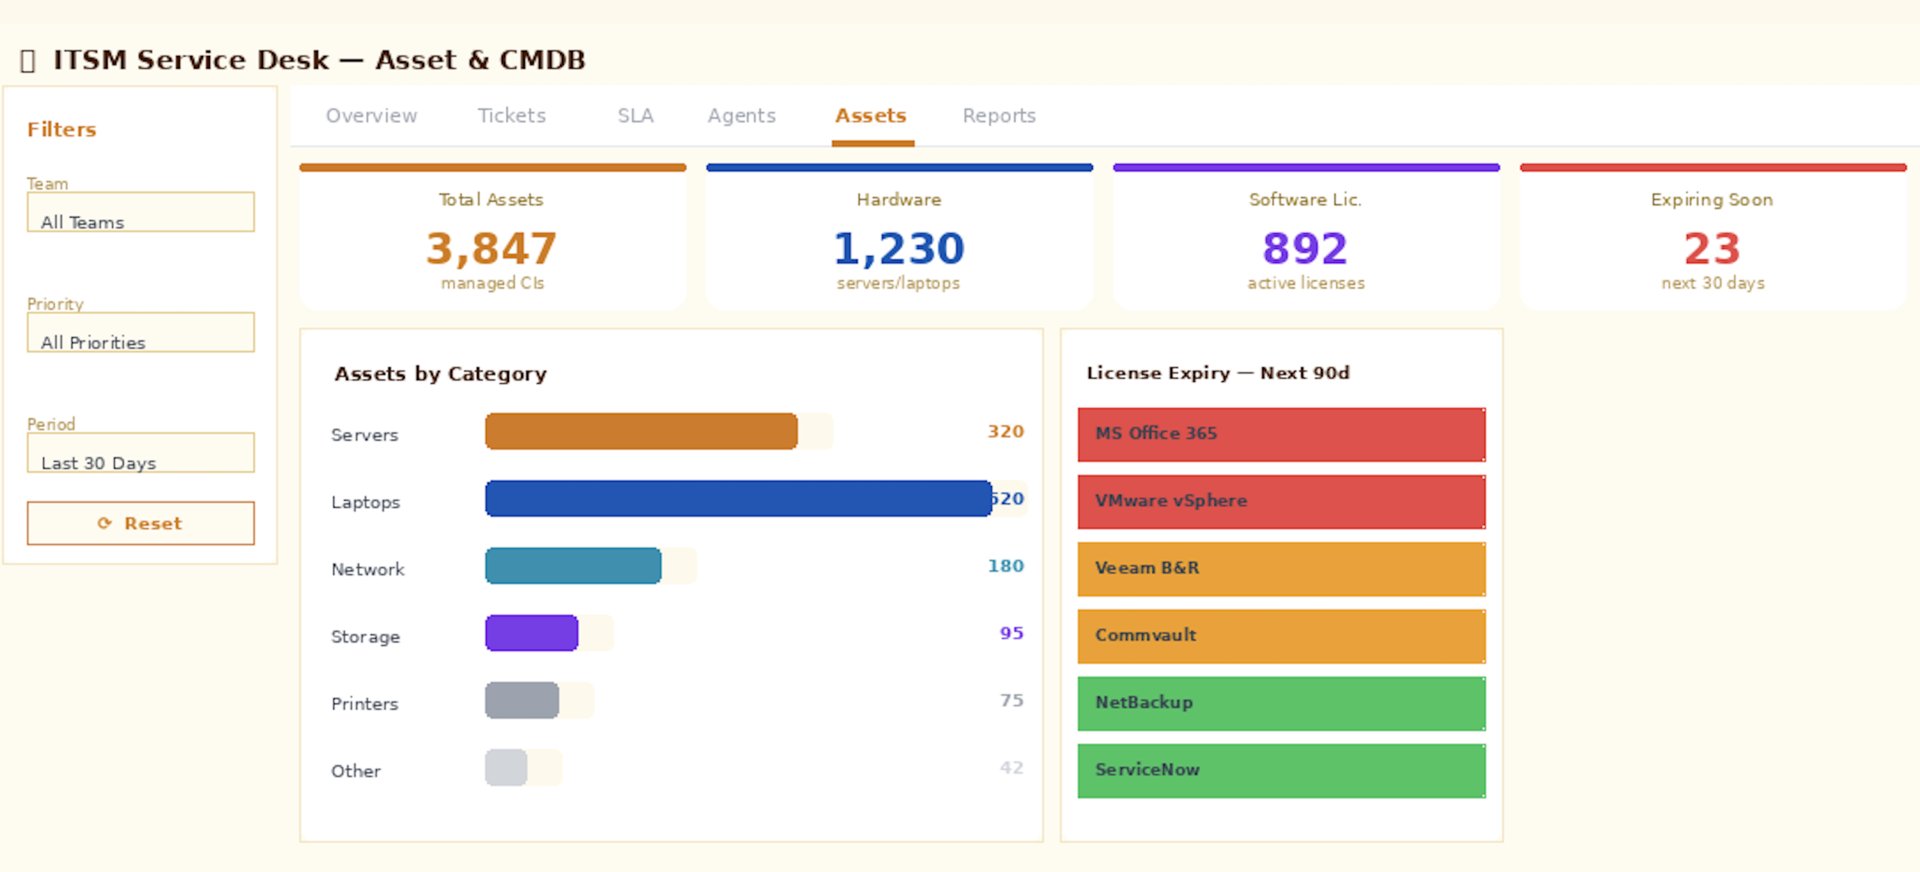Click the purple Storage bar
Viewport: 1920px width, 872px height.
531,633
